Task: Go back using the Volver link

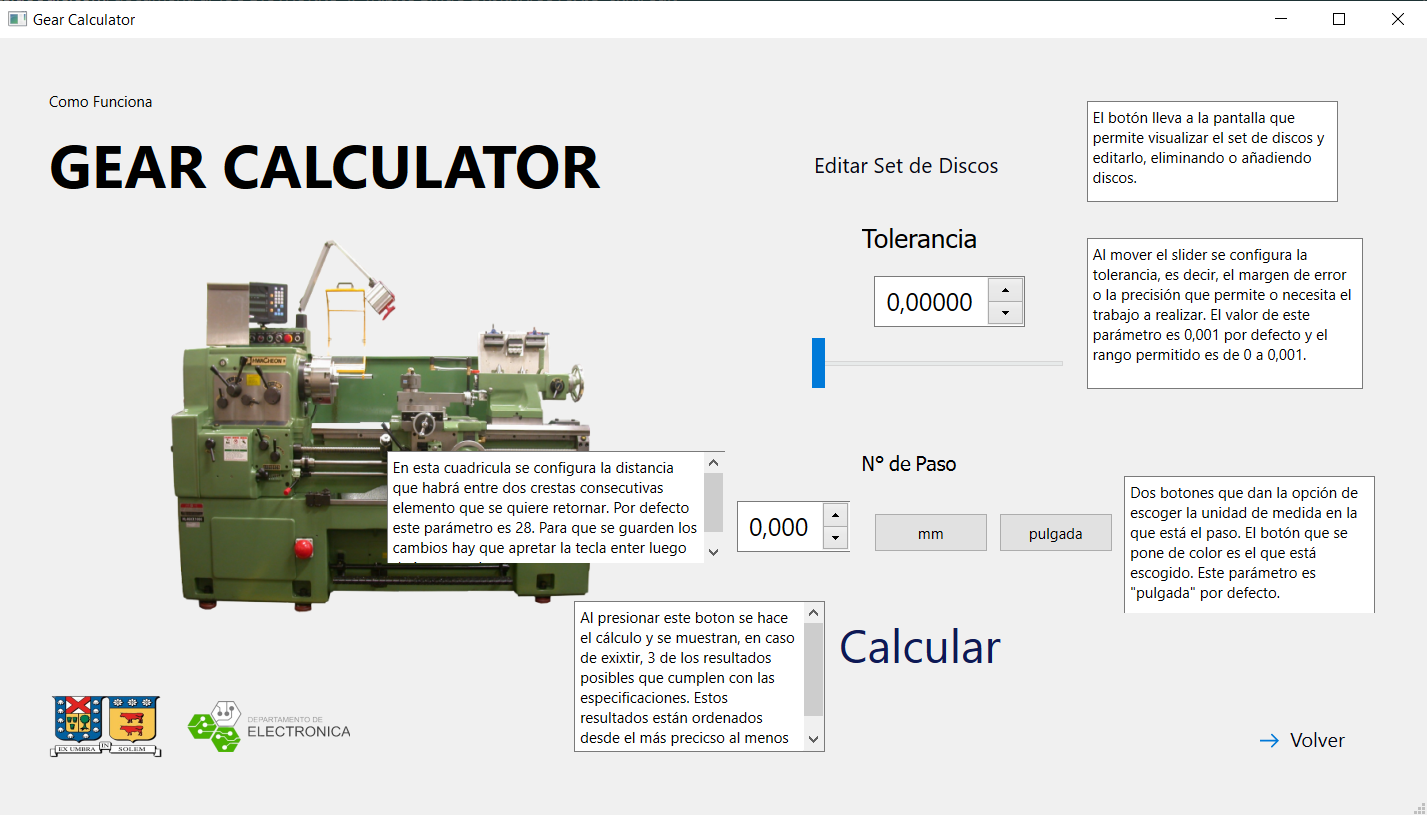Action: point(1316,741)
